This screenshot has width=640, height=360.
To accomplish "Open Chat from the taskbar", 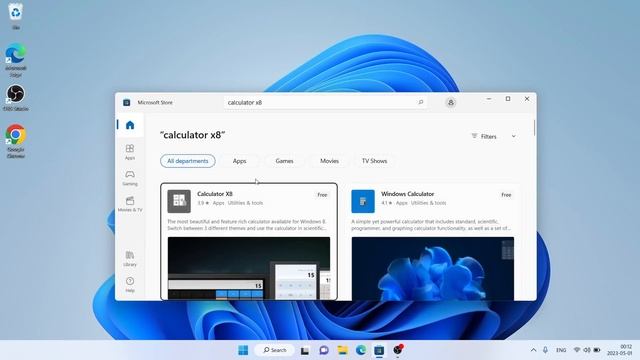I will (324, 350).
